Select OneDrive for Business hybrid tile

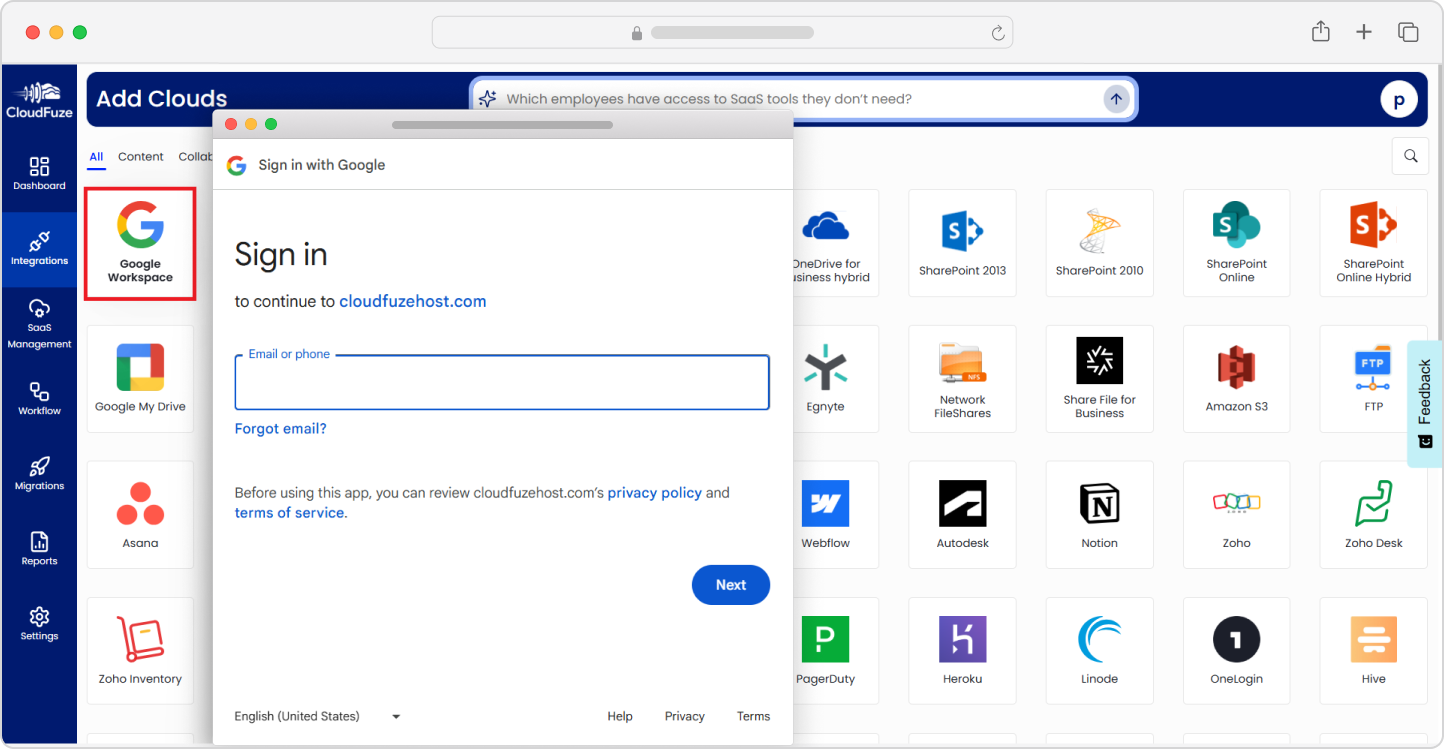click(x=836, y=243)
